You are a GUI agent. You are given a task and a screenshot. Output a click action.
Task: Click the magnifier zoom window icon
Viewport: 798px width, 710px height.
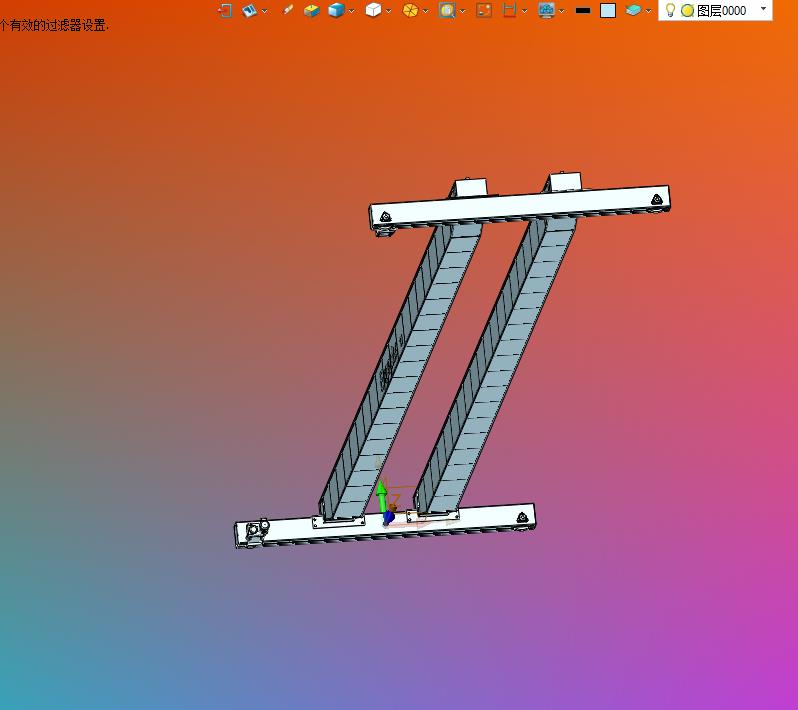click(x=447, y=10)
